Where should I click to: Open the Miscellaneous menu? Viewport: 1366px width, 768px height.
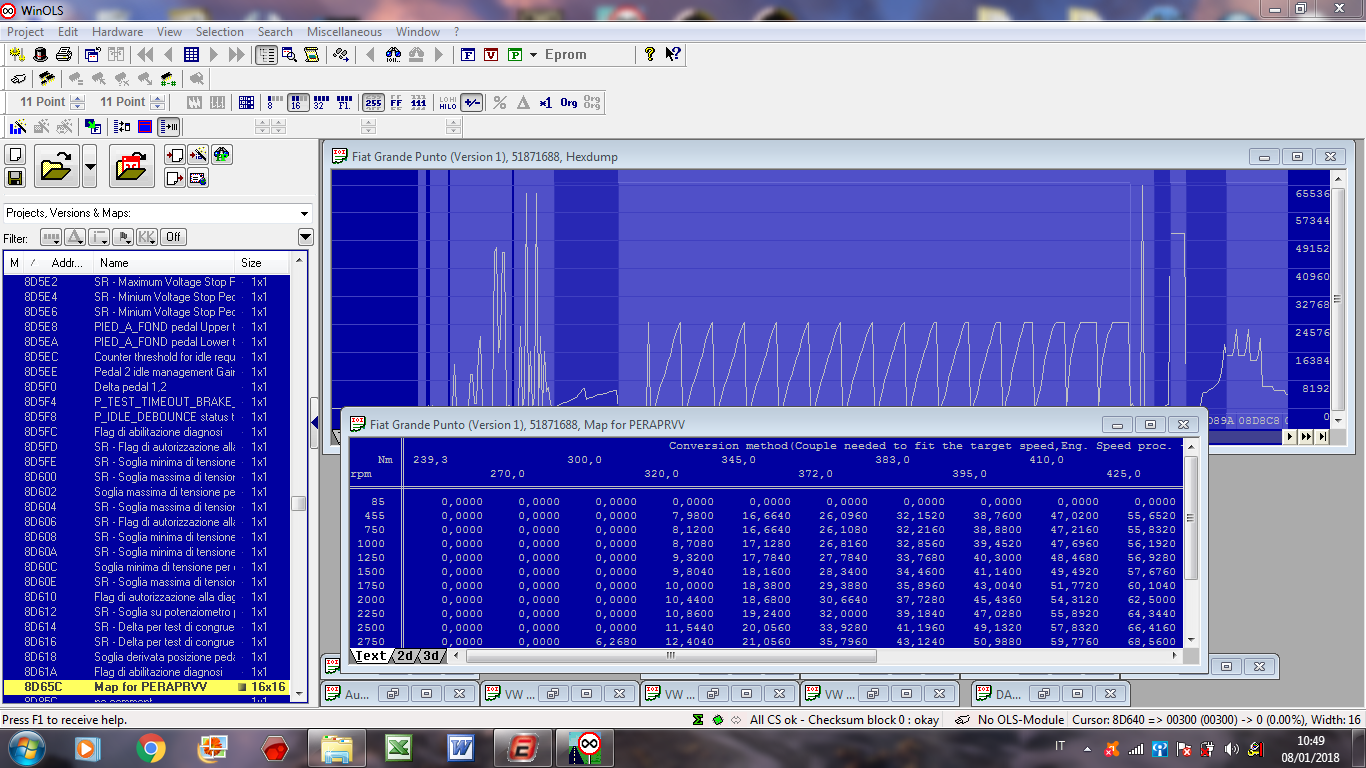(x=346, y=32)
